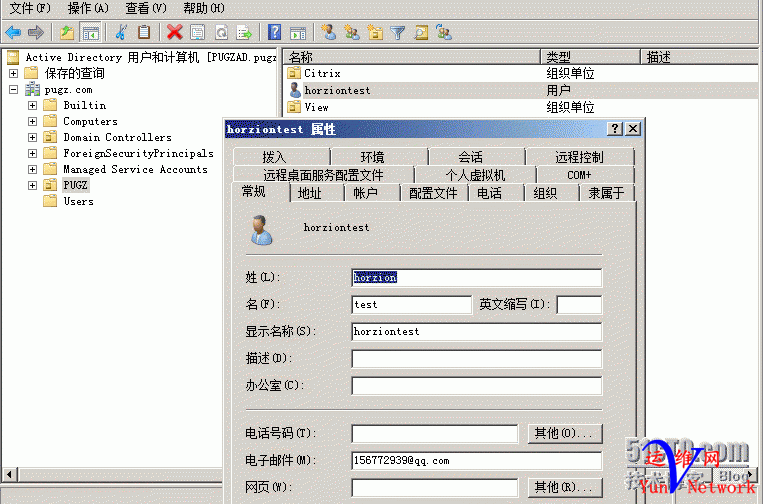Open Help with blue question mark icon

274,33
